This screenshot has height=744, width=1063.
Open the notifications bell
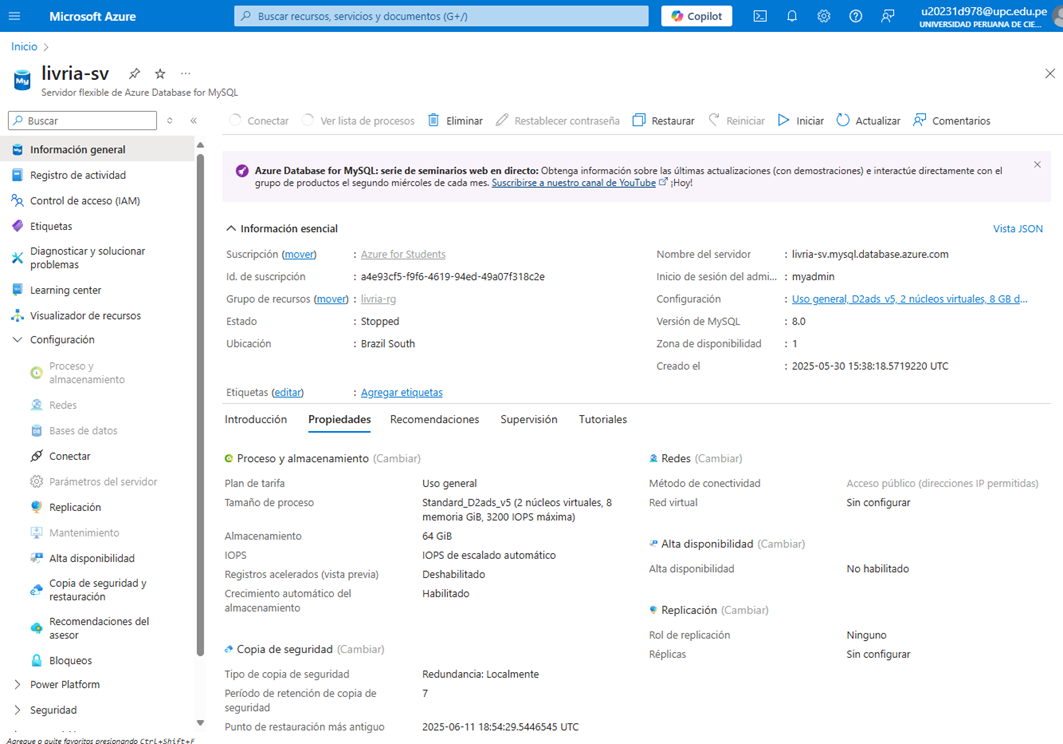pos(792,16)
